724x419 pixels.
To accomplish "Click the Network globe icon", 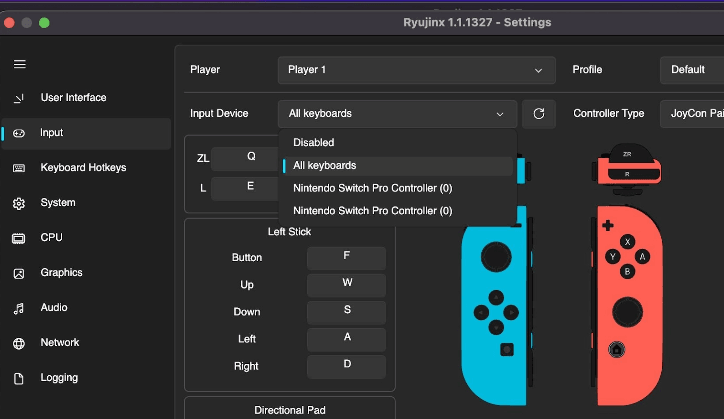I will click(x=19, y=343).
